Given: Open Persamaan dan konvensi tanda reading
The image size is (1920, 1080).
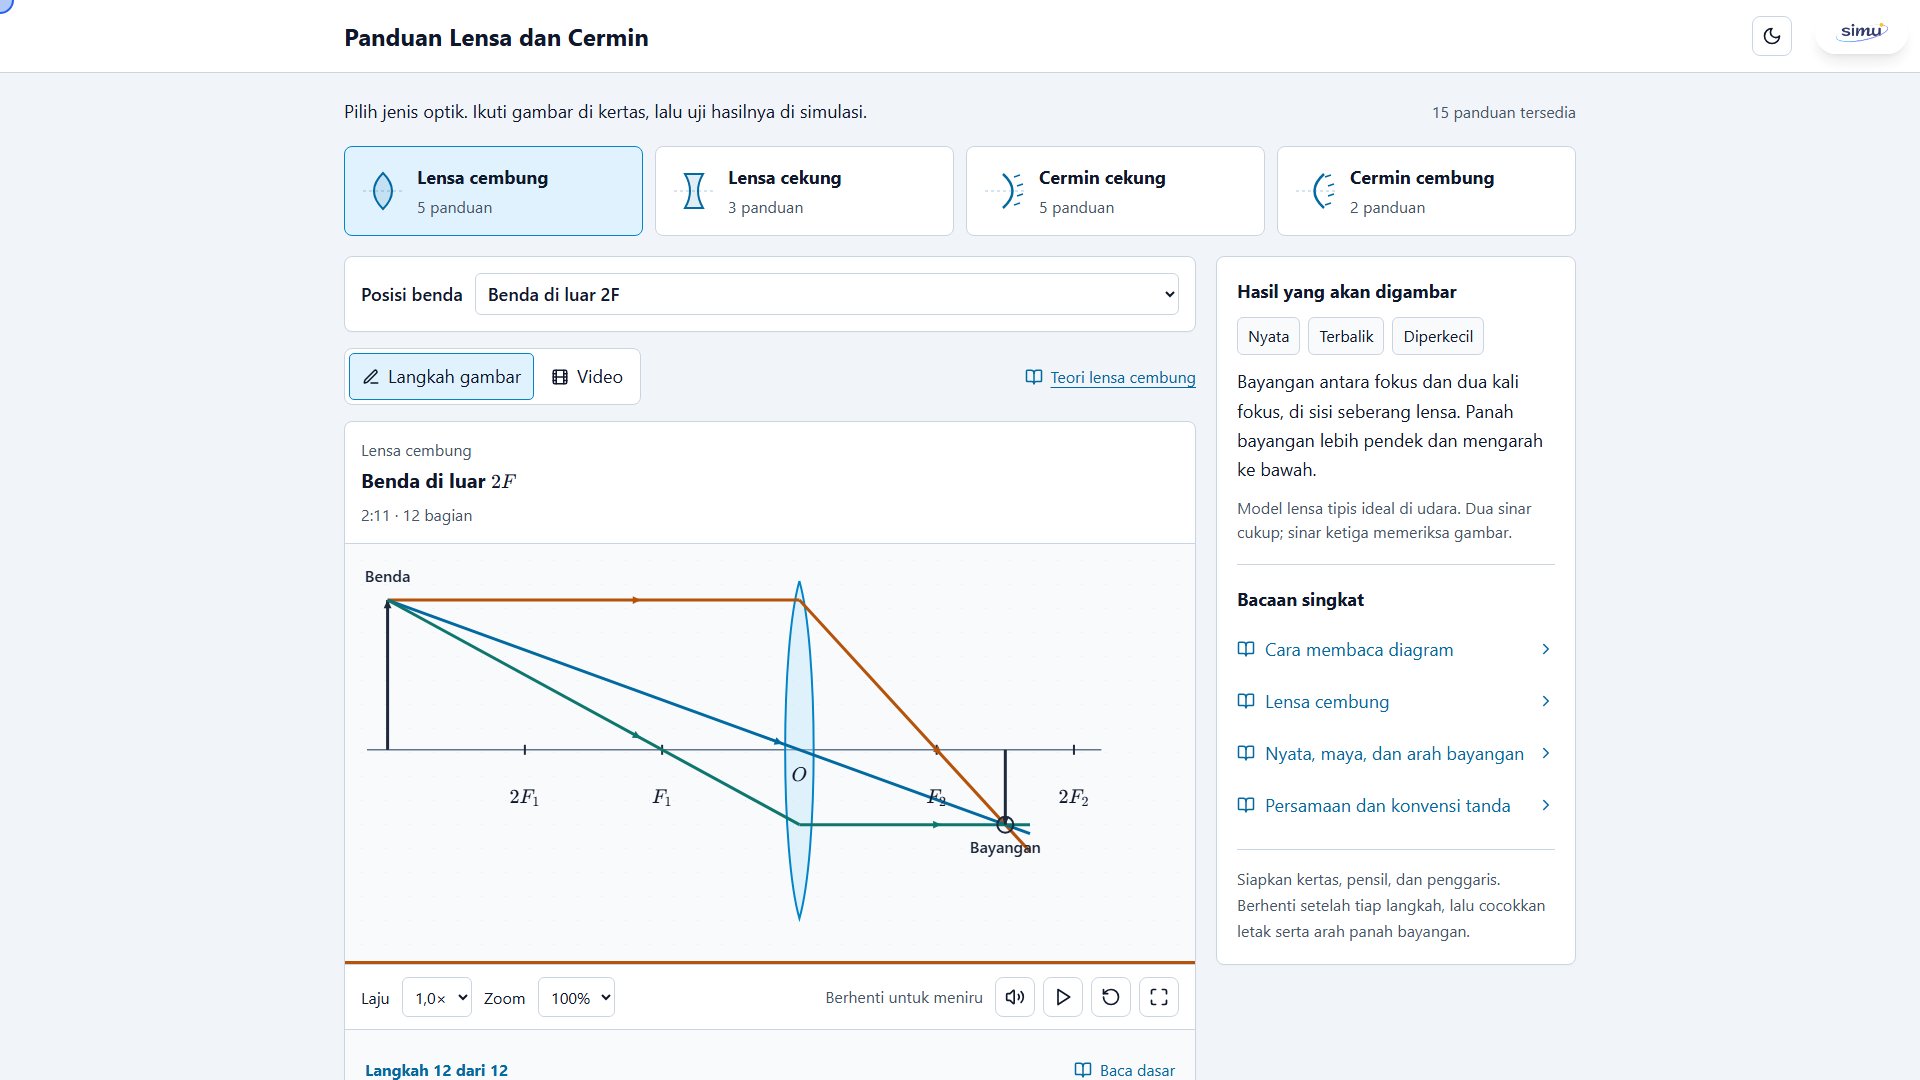Looking at the screenshot, I should pyautogui.click(x=1395, y=806).
